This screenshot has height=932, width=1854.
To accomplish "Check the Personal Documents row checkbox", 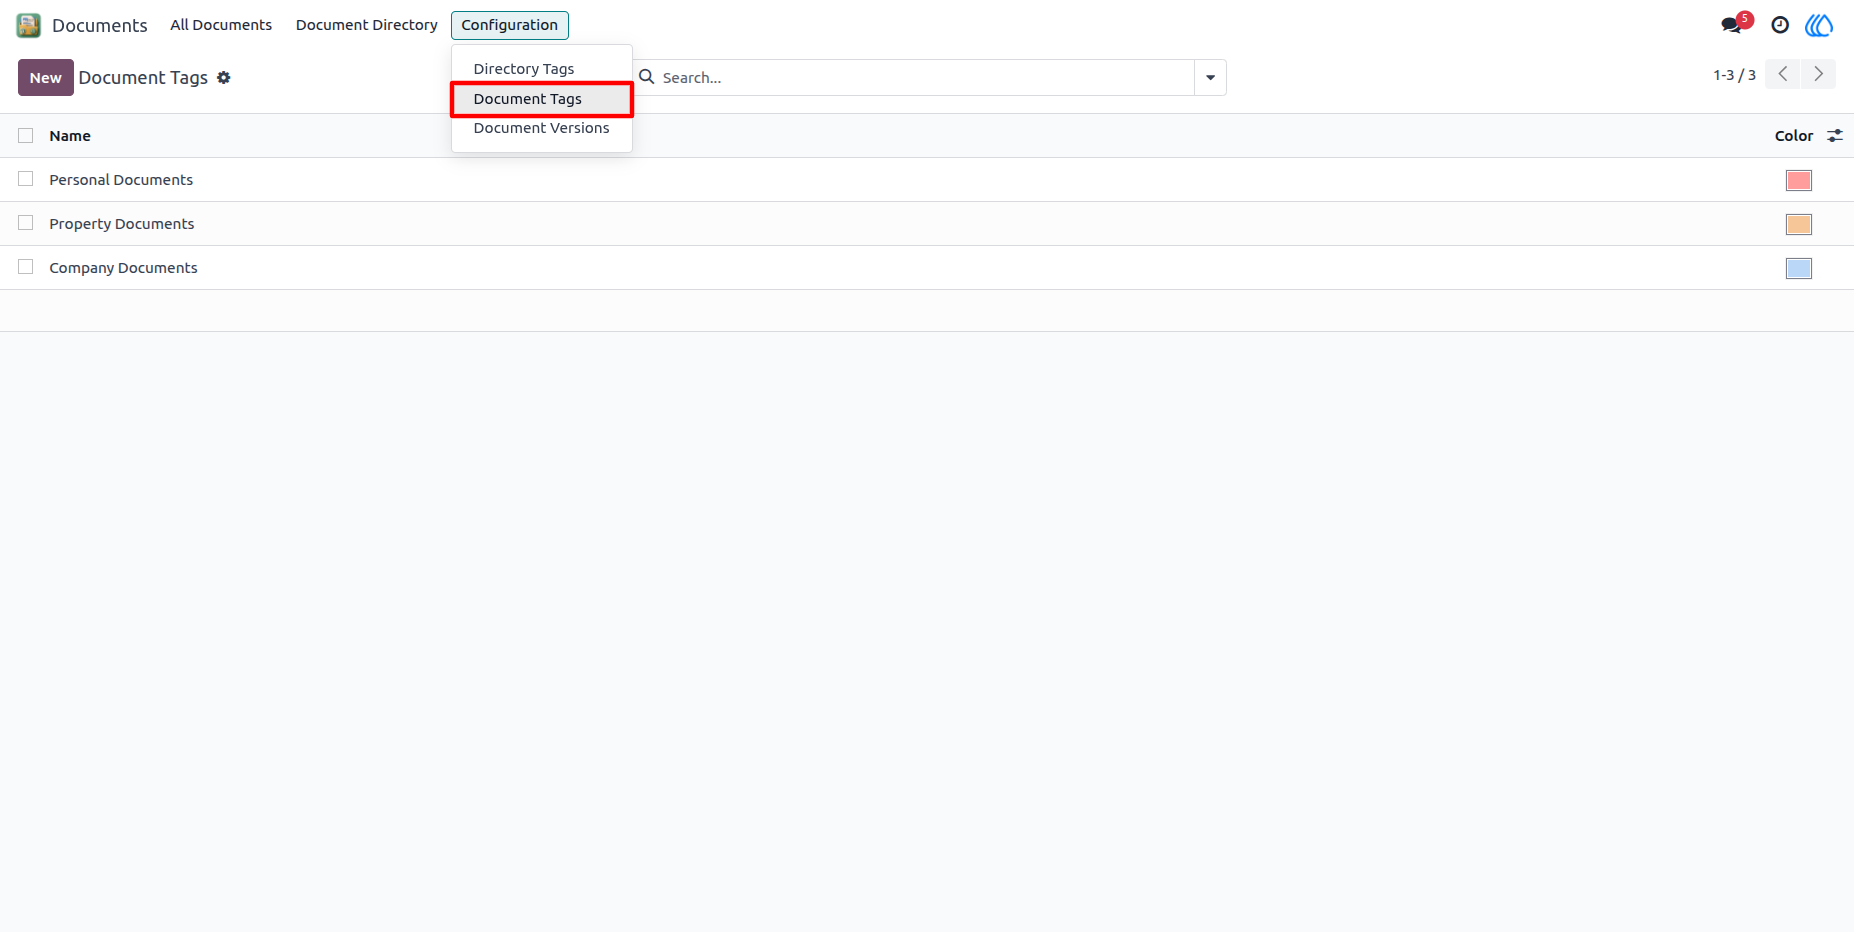I will (x=26, y=179).
